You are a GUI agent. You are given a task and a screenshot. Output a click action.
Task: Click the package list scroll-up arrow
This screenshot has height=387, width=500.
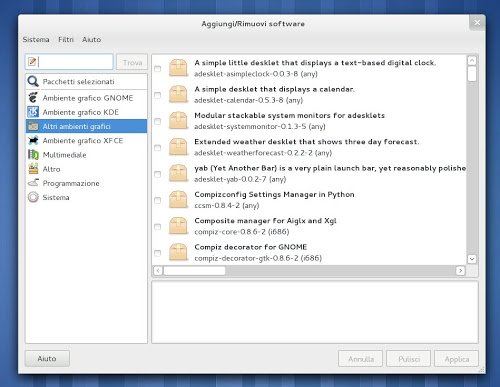tap(472, 61)
